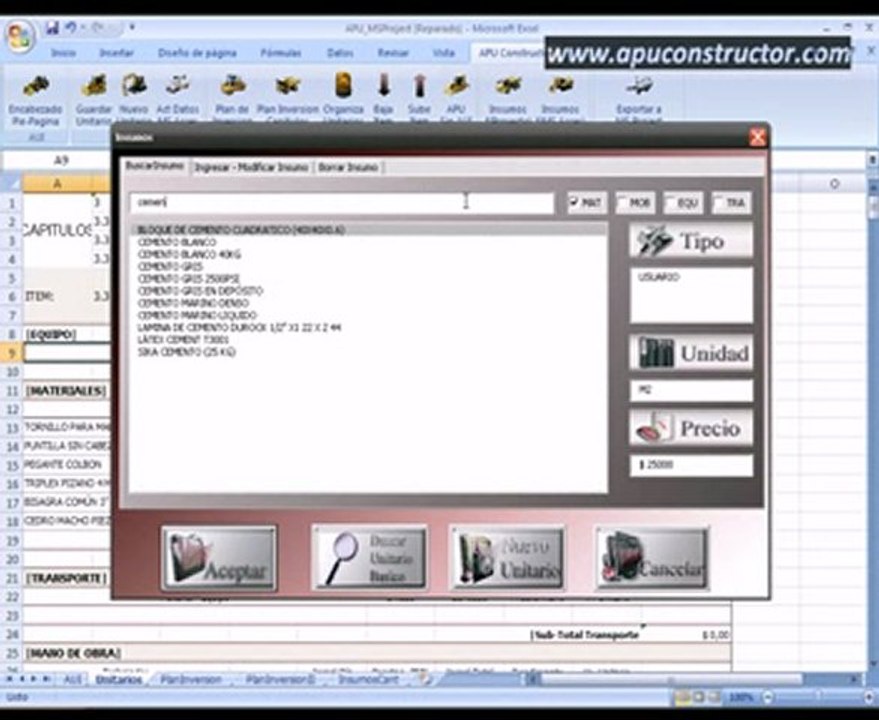Enable the EQU checkbox
The image size is (879, 720).
[670, 202]
